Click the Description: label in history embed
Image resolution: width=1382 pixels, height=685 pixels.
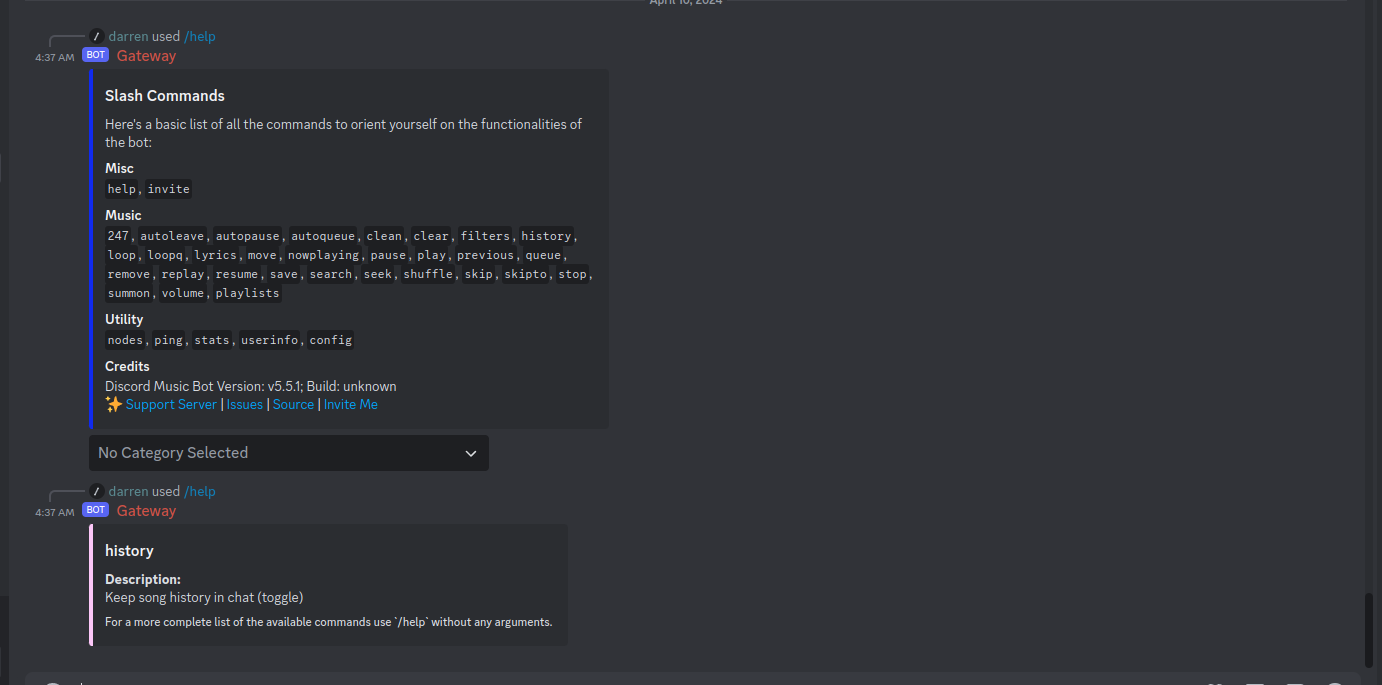(143, 579)
